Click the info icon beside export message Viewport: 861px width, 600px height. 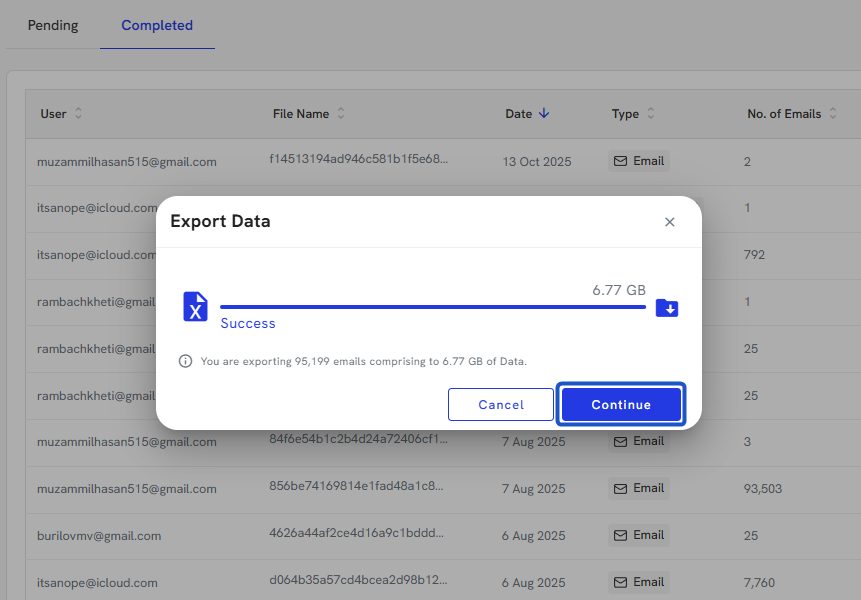pos(185,361)
